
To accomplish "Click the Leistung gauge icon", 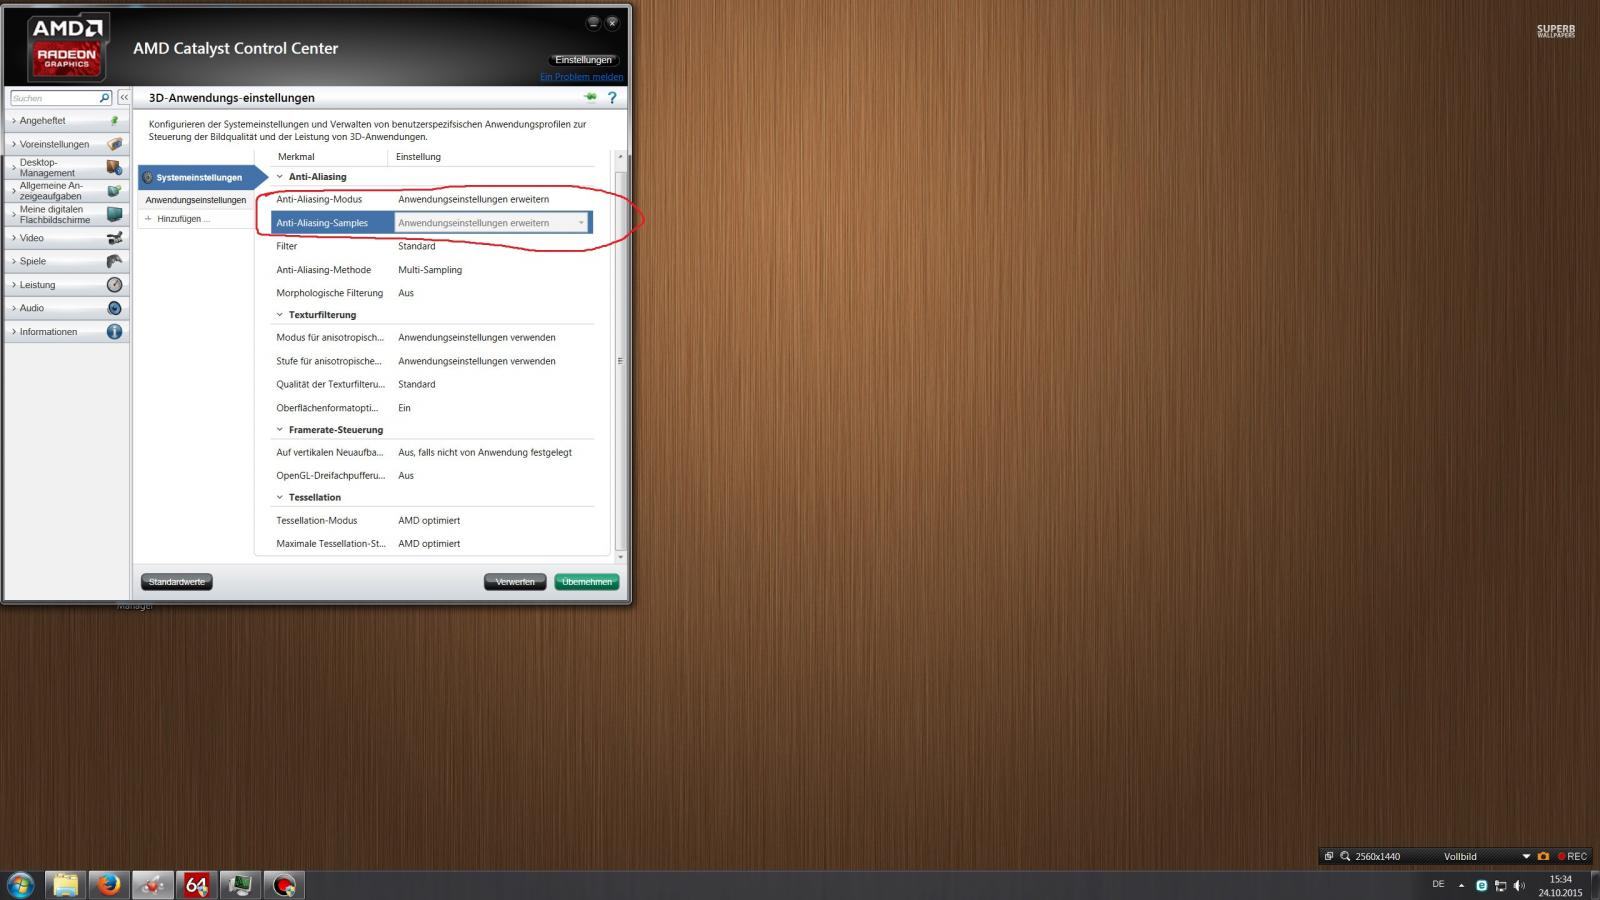I will pyautogui.click(x=114, y=285).
